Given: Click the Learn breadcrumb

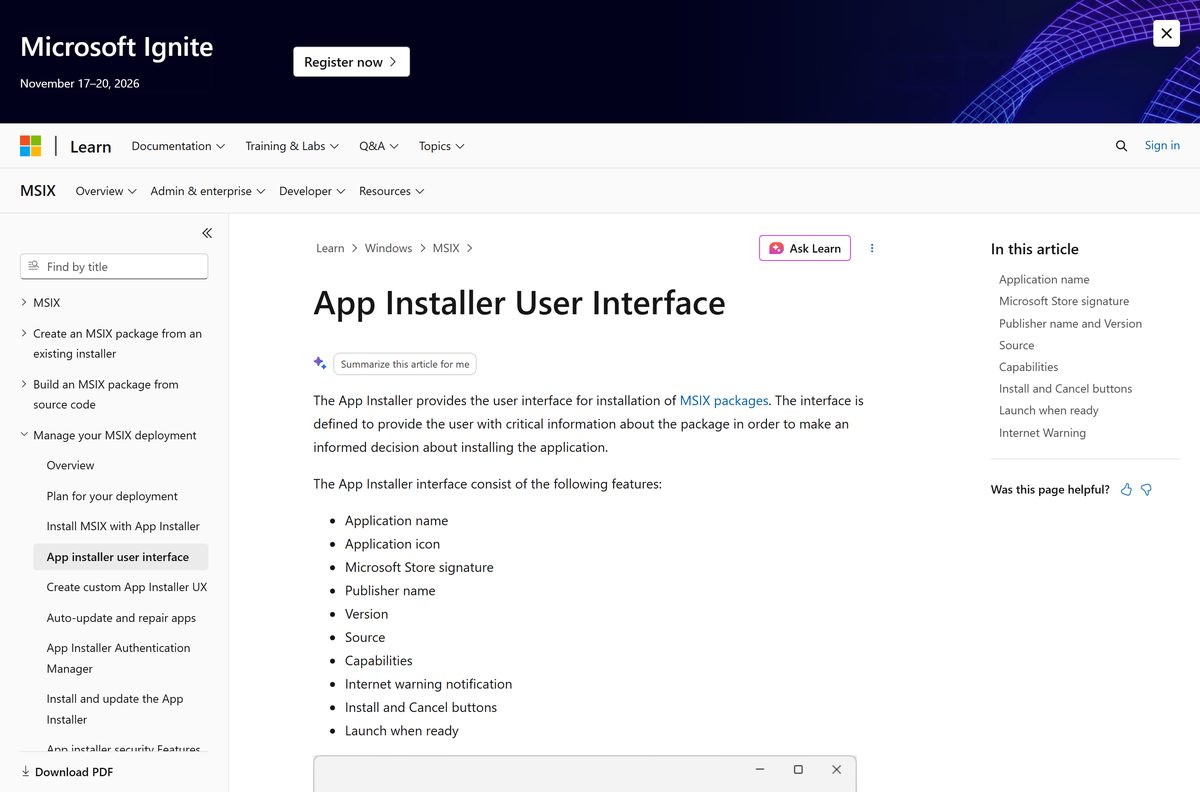Looking at the screenshot, I should [330, 248].
